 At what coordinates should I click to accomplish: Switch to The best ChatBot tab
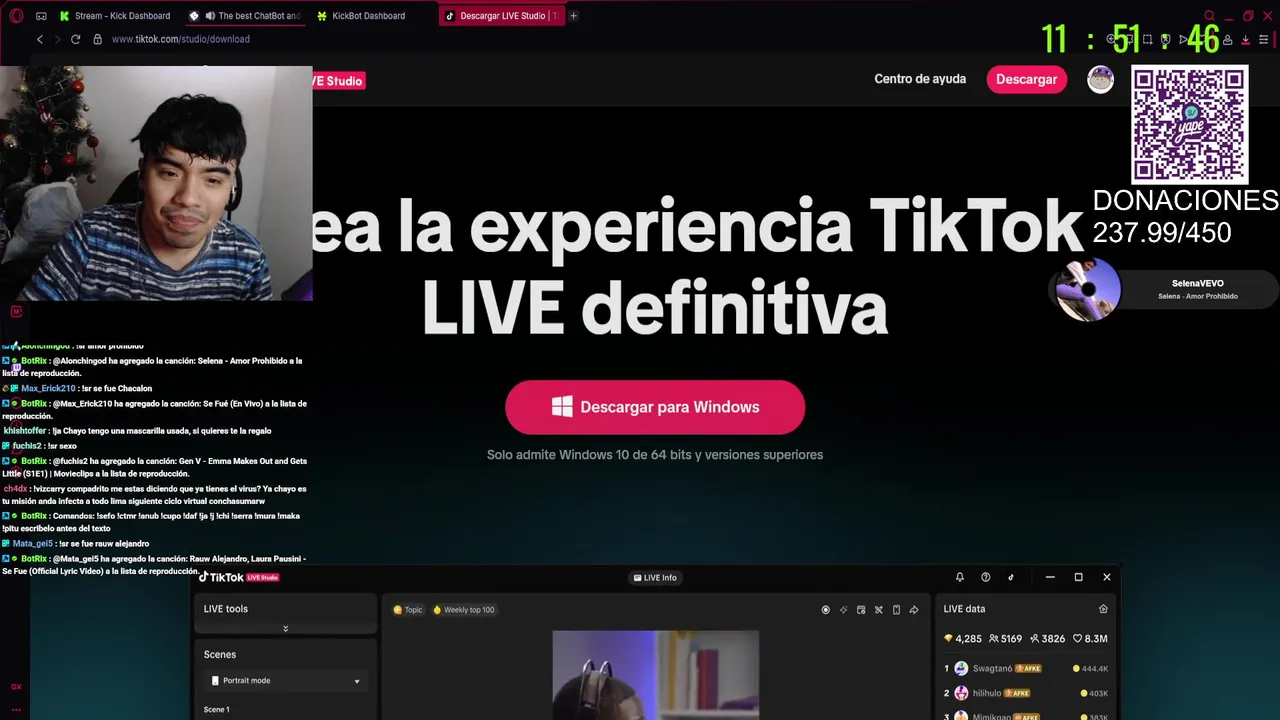245,16
